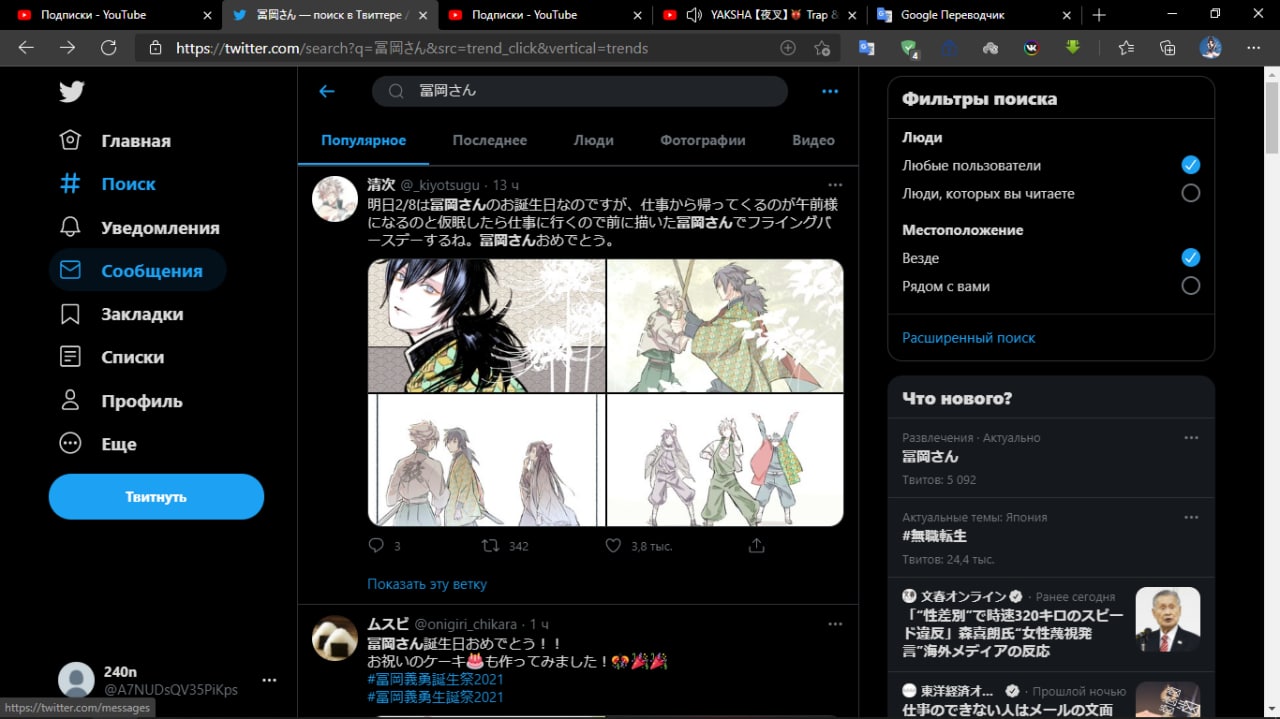
Task: Click the Twitter bird logo
Action: (x=71, y=91)
